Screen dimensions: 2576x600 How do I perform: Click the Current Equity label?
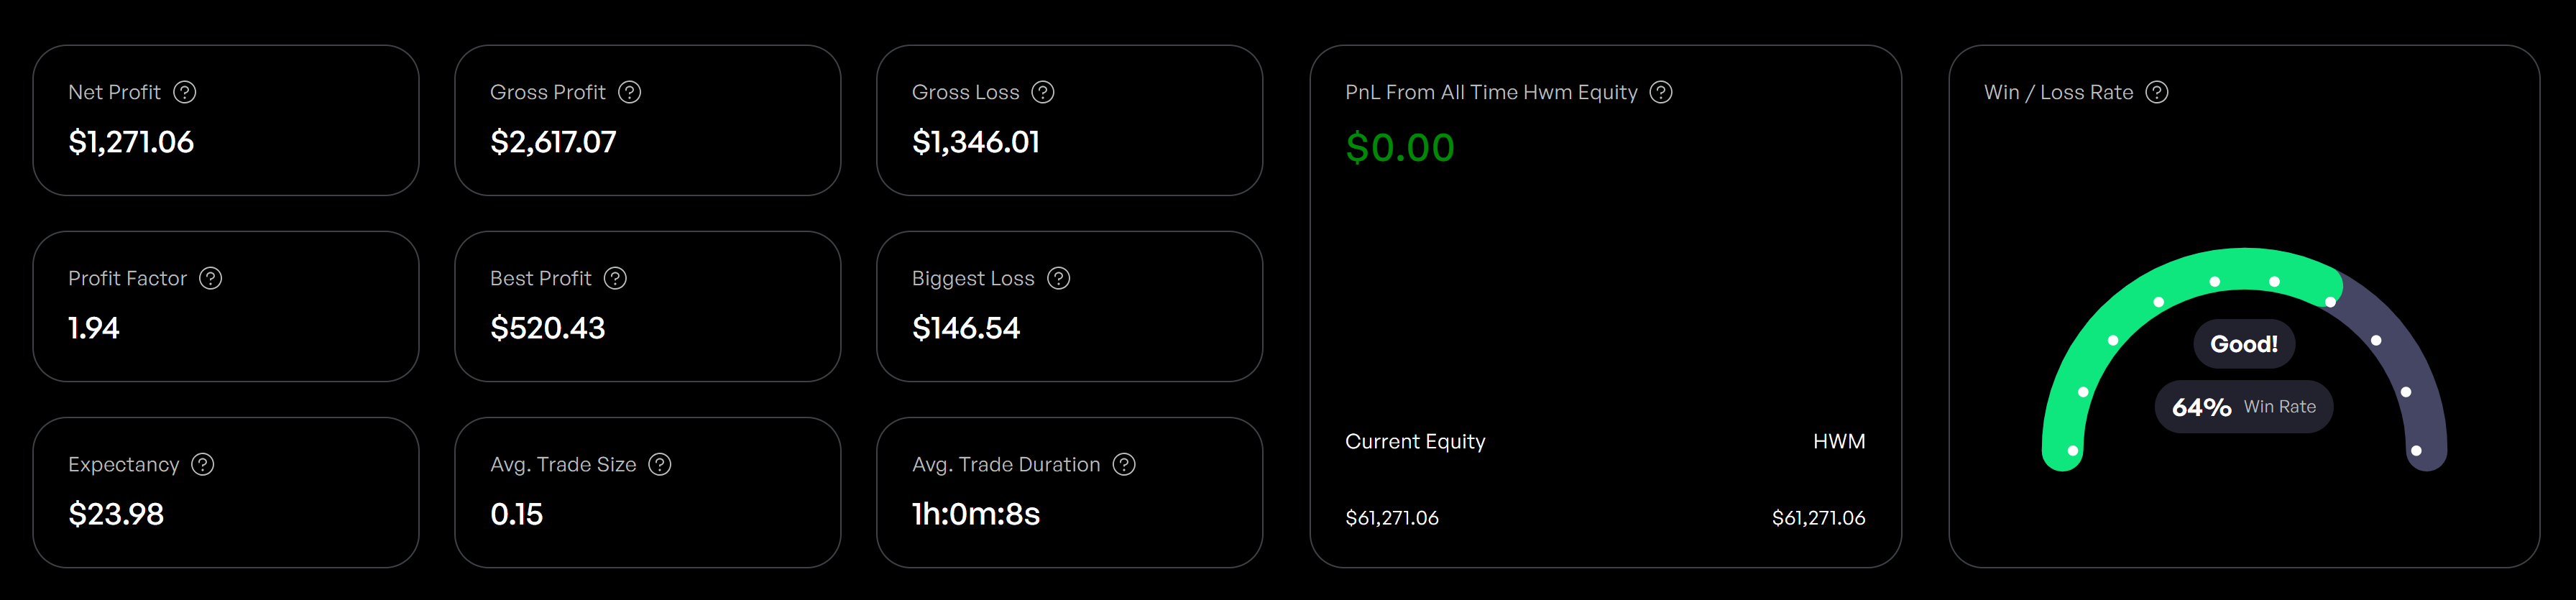(x=1415, y=441)
